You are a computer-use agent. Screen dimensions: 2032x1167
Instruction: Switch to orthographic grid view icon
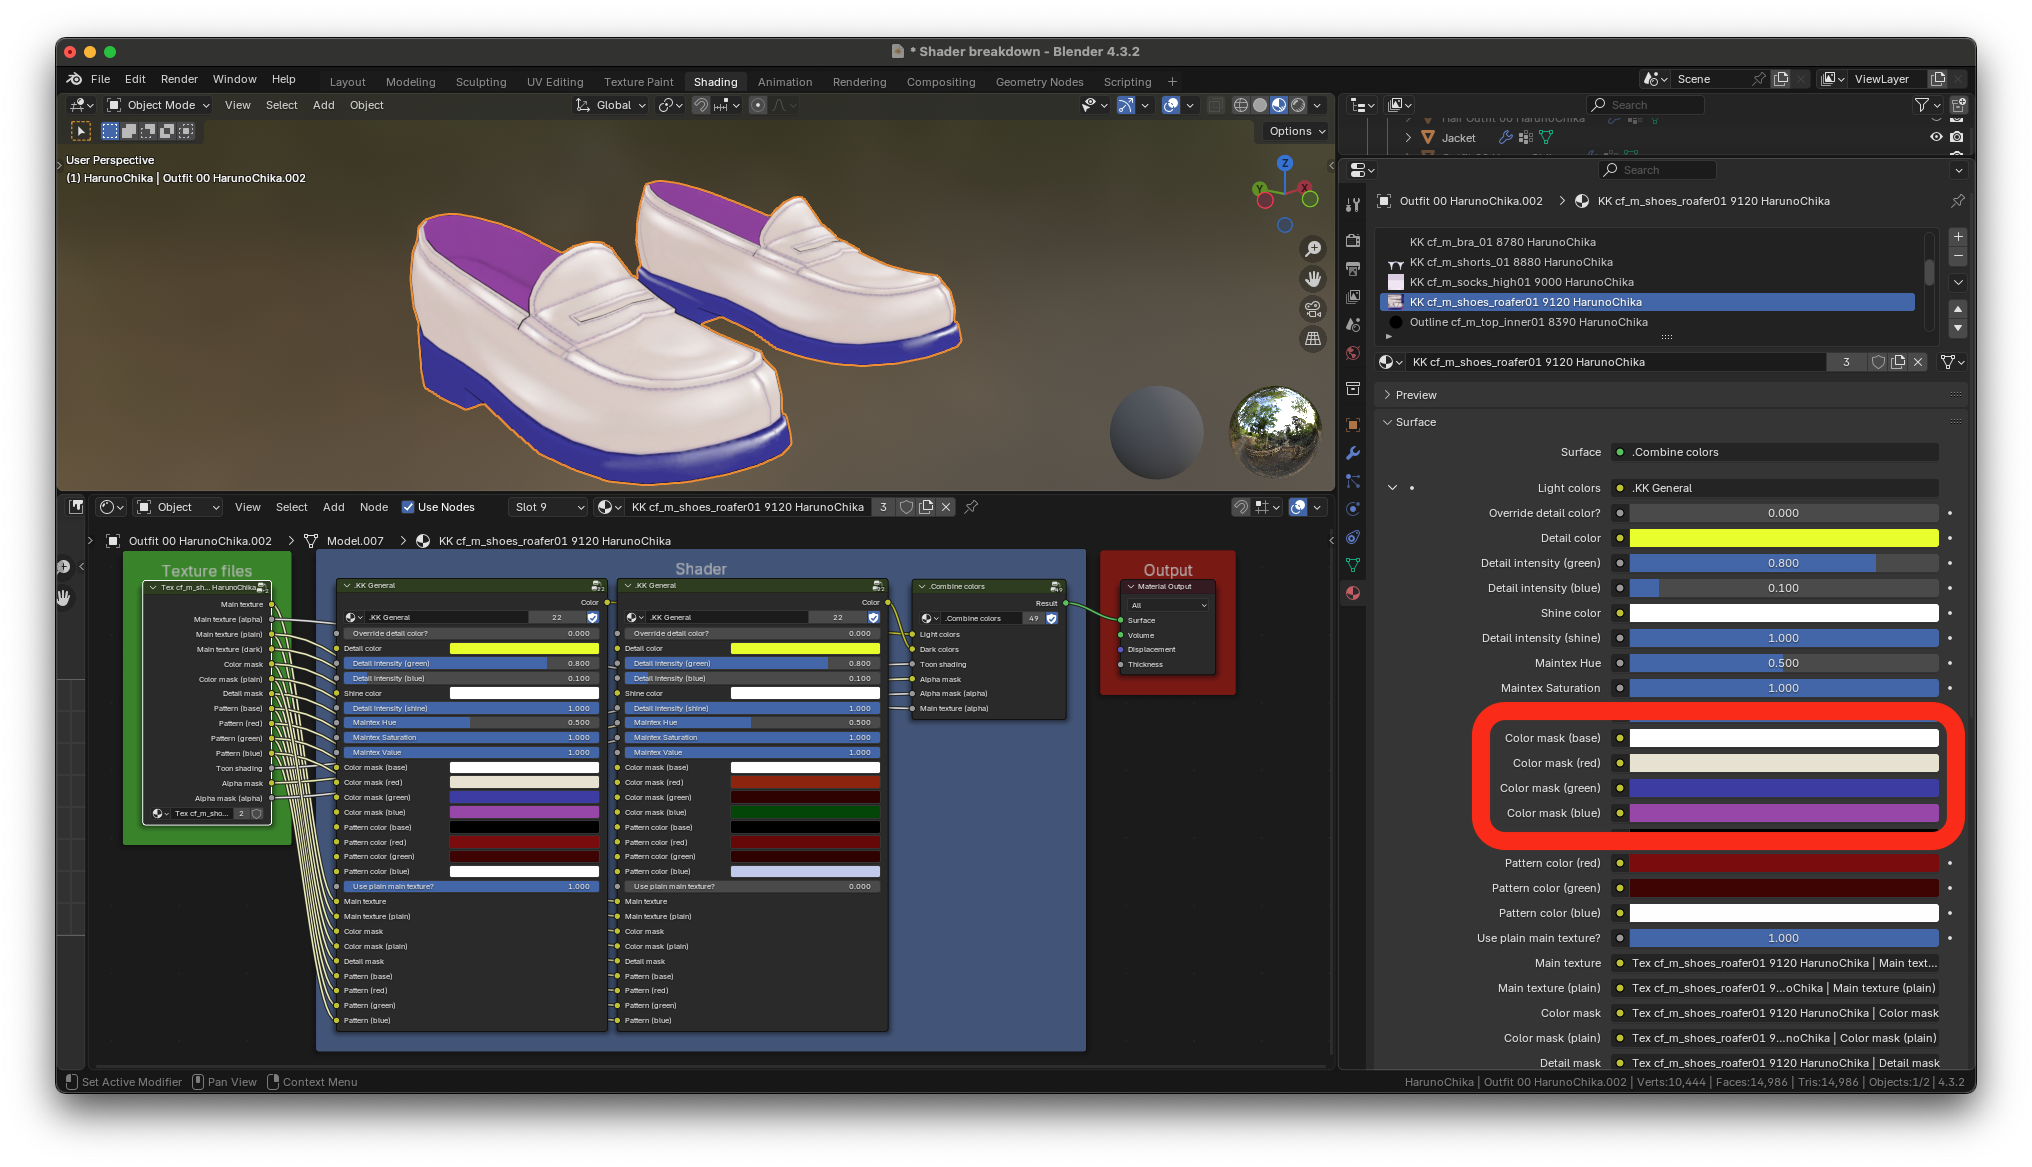1313,339
